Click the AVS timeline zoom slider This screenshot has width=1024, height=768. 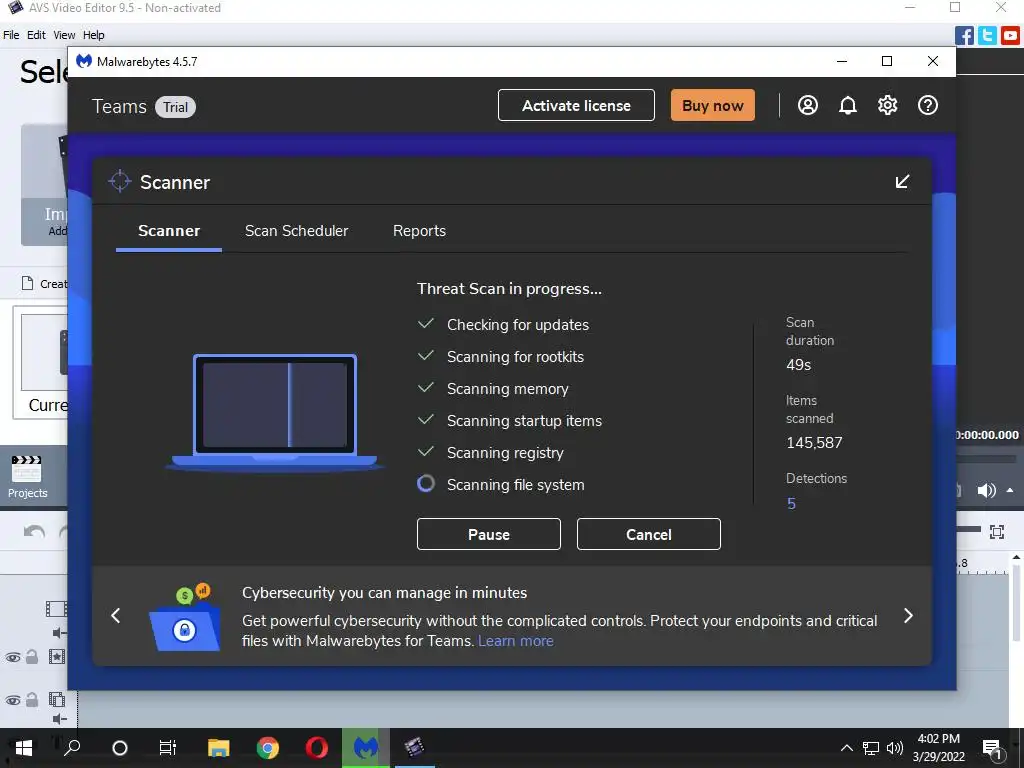point(969,530)
